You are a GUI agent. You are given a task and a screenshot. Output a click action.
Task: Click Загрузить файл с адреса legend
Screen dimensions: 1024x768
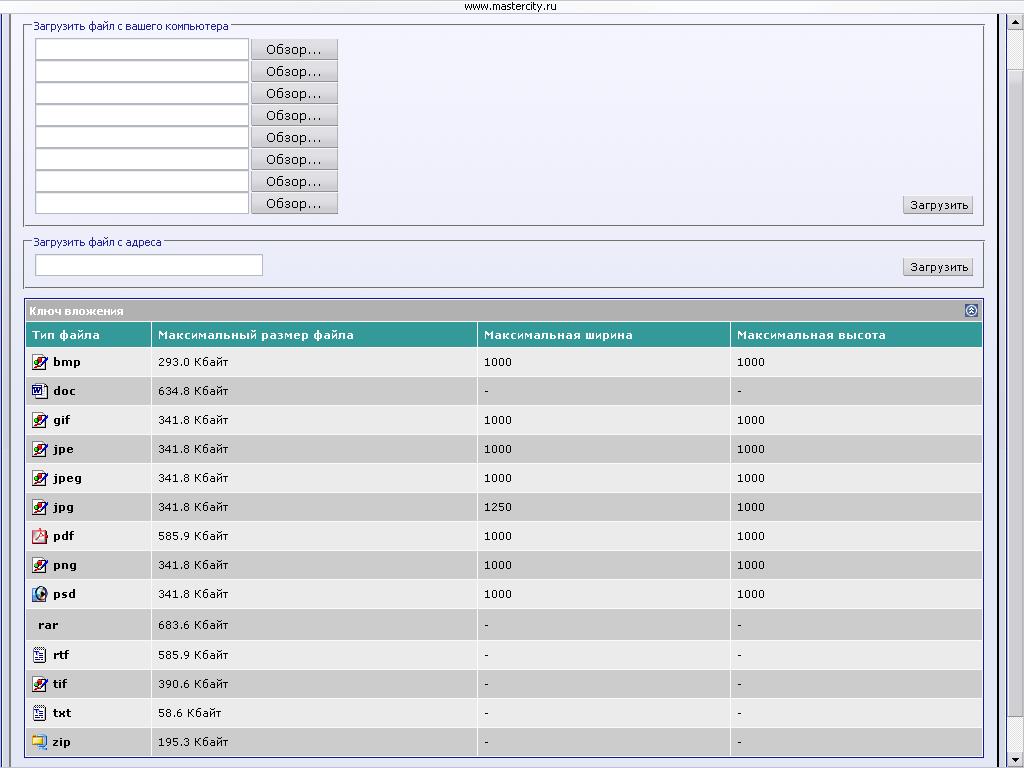coord(97,242)
